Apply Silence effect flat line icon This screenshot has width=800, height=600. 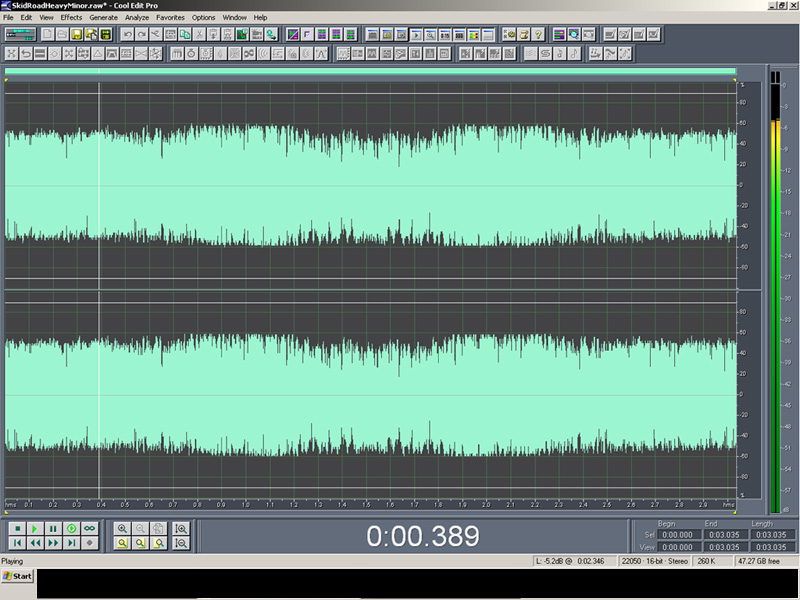40,54
